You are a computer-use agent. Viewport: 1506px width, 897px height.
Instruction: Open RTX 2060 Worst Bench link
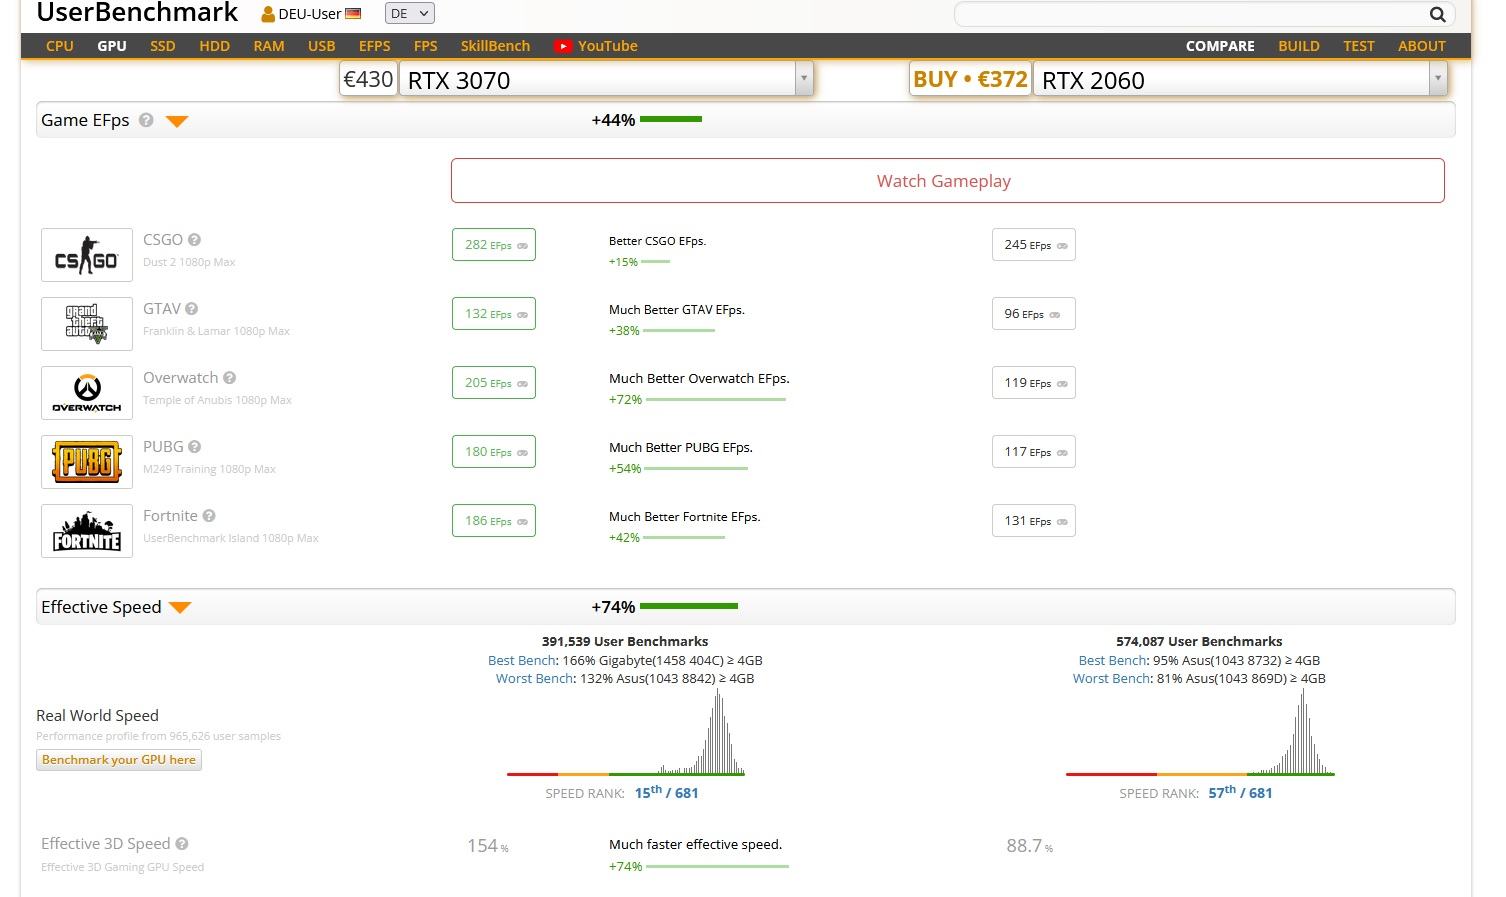[1112, 678]
